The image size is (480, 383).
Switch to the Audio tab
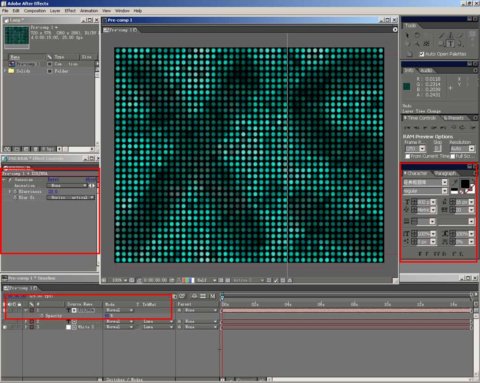(x=426, y=70)
